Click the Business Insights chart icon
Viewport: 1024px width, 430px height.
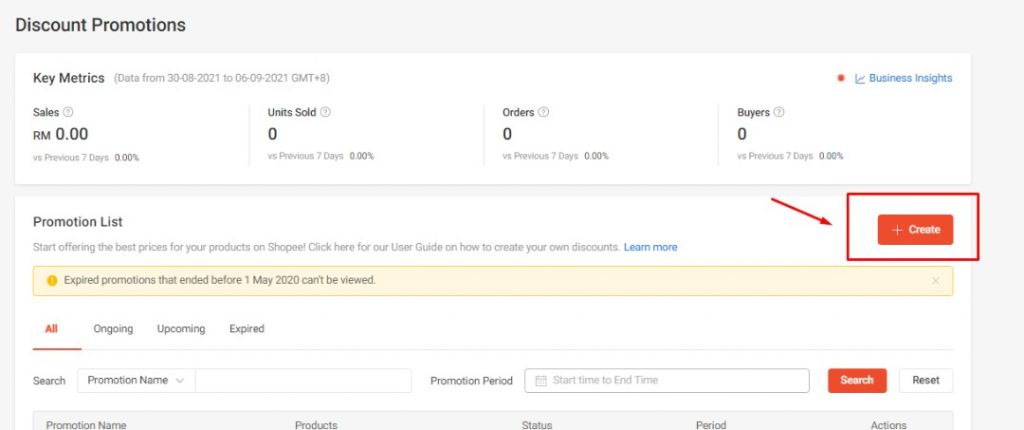coord(859,78)
